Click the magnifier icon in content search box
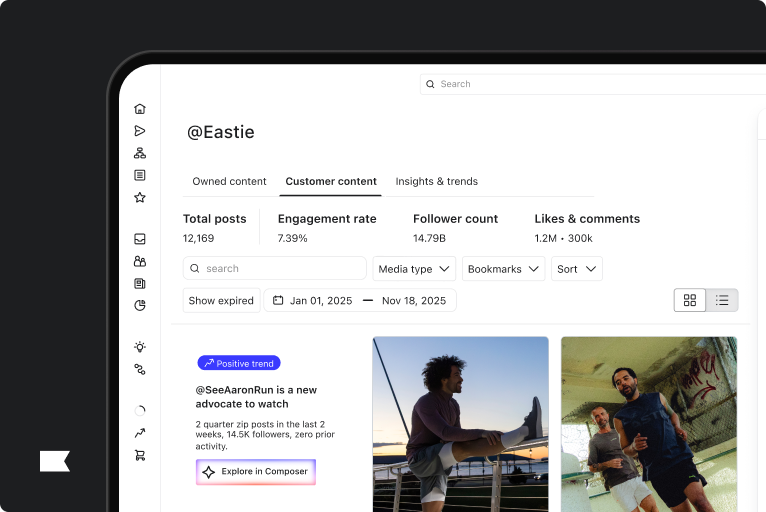 pyautogui.click(x=194, y=268)
